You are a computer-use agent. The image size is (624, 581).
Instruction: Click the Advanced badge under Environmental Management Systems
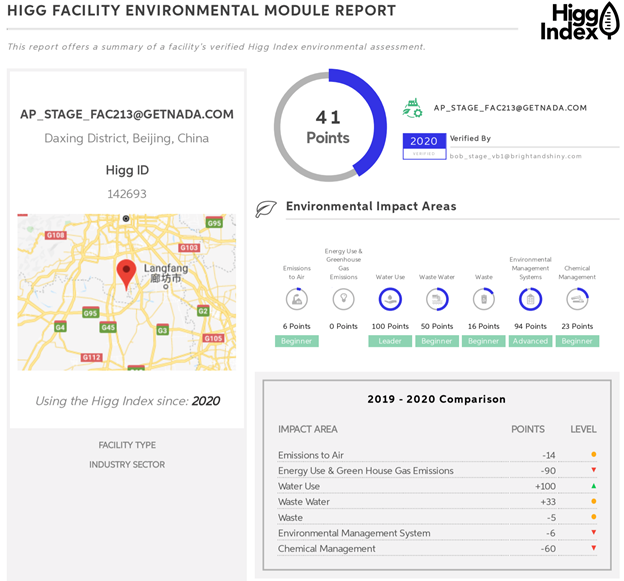(x=530, y=341)
